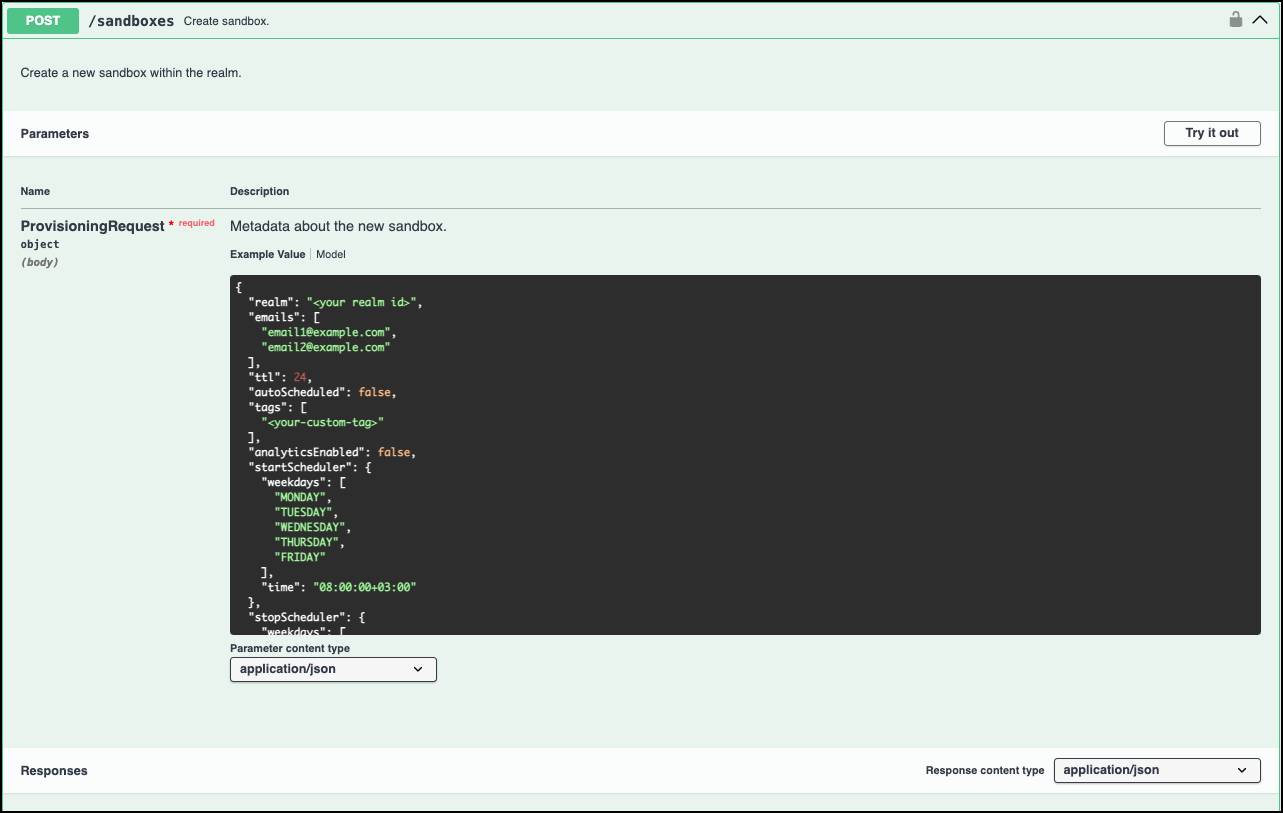Click "WEDNESDAY" in the weekdays list
This screenshot has height=813, width=1283.
pyautogui.click(x=310, y=527)
